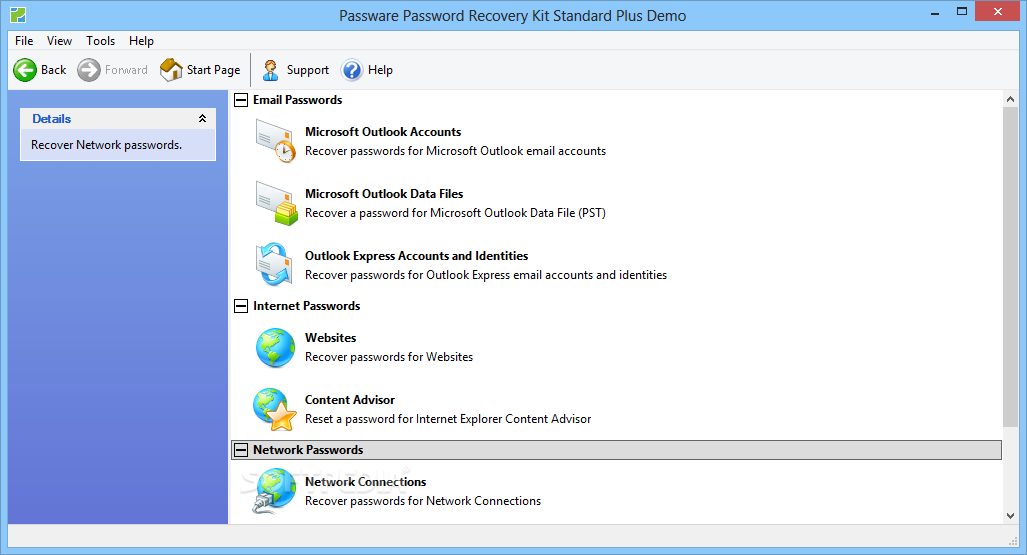The width and height of the screenshot is (1027, 555).
Task: Maximize the Passware window
Action: pos(962,12)
